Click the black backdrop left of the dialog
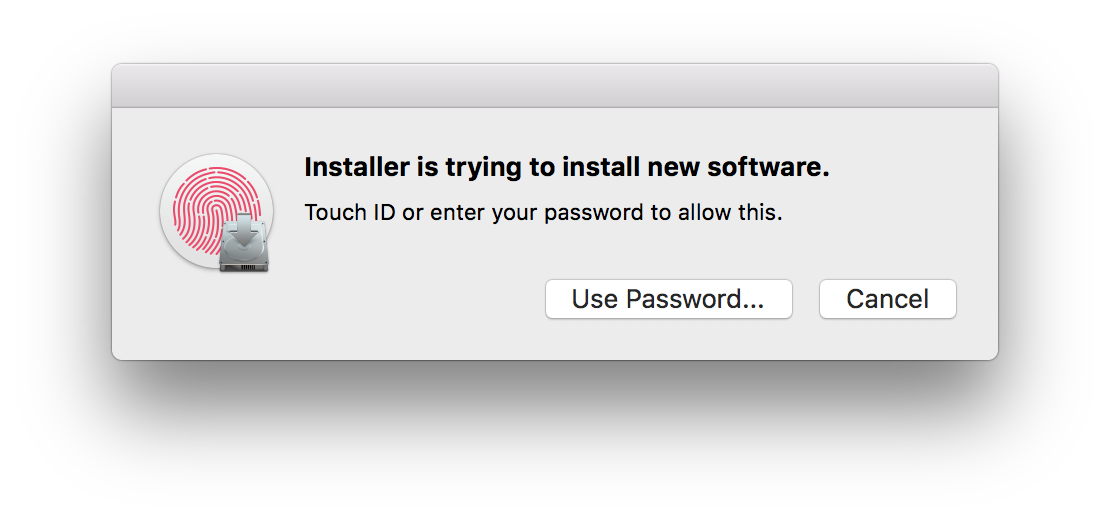 coord(55,212)
